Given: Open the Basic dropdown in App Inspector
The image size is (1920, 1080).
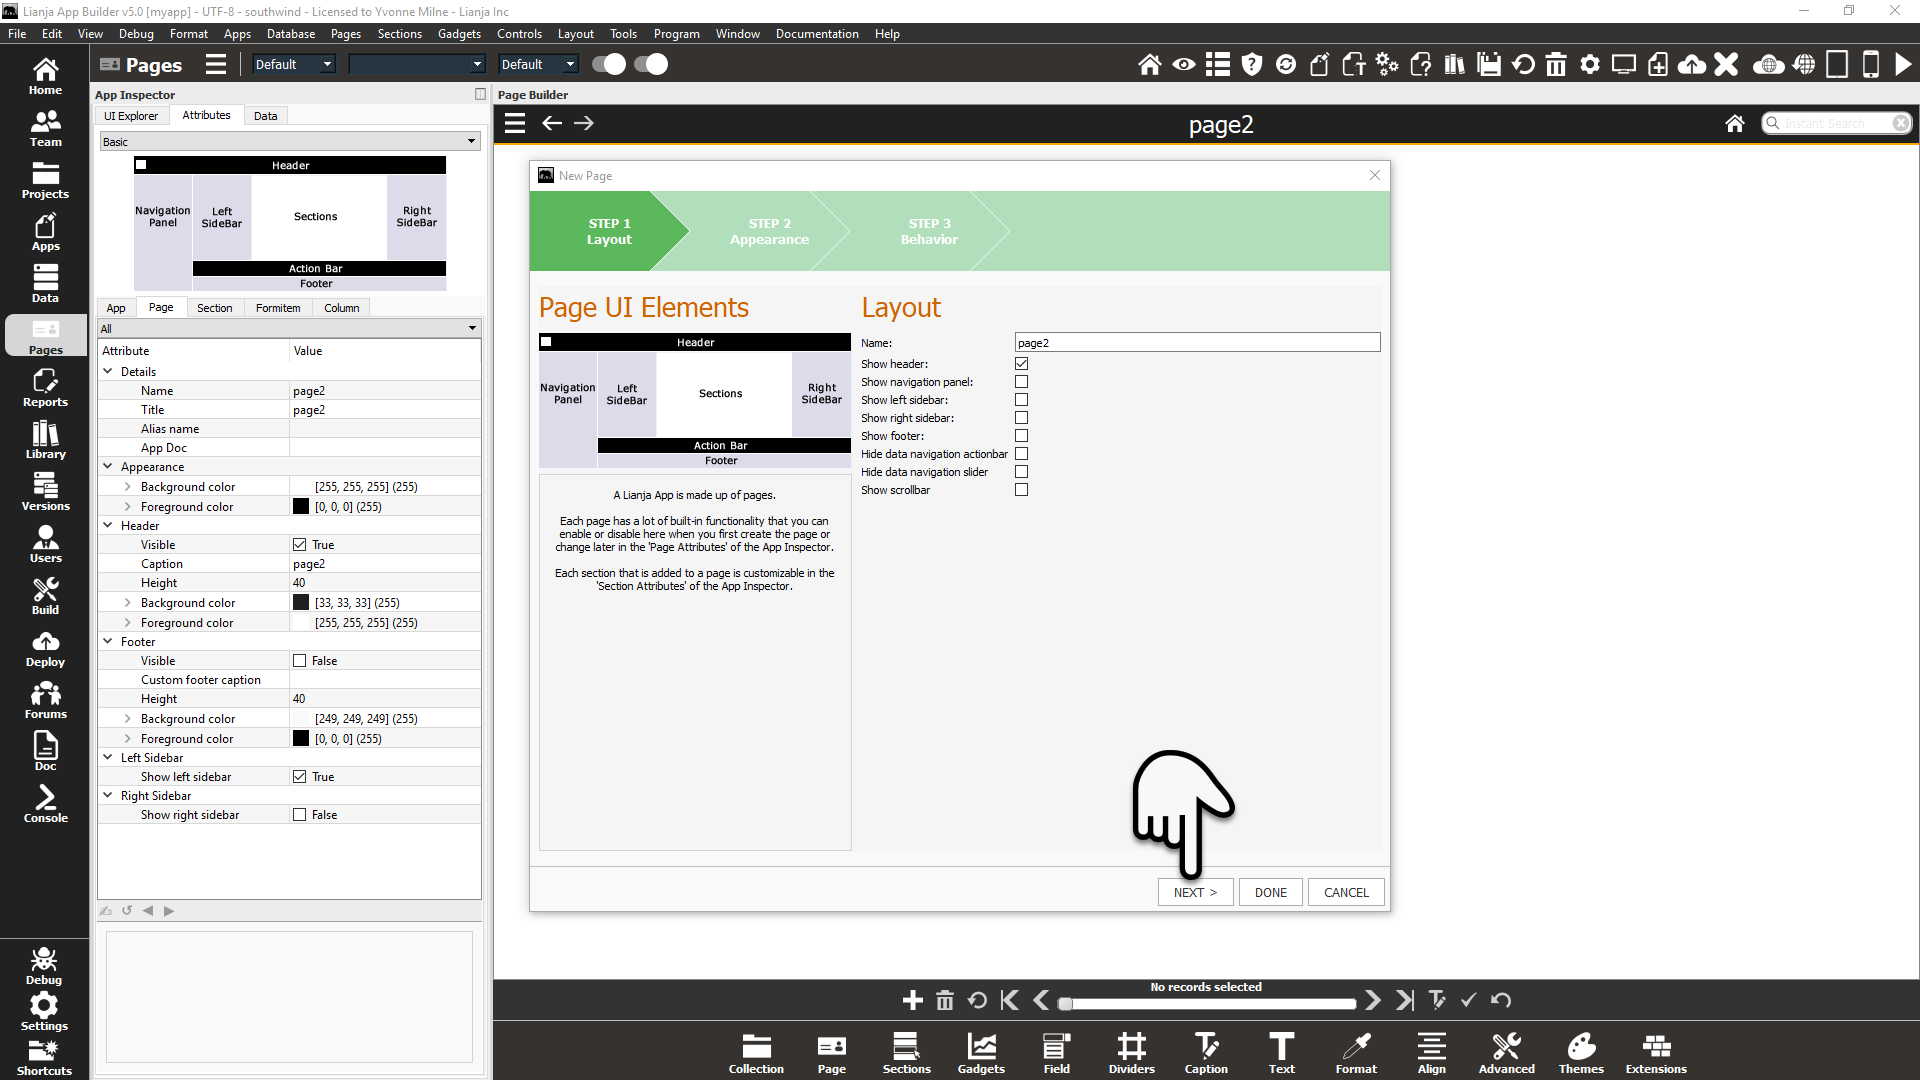Looking at the screenshot, I should [289, 142].
